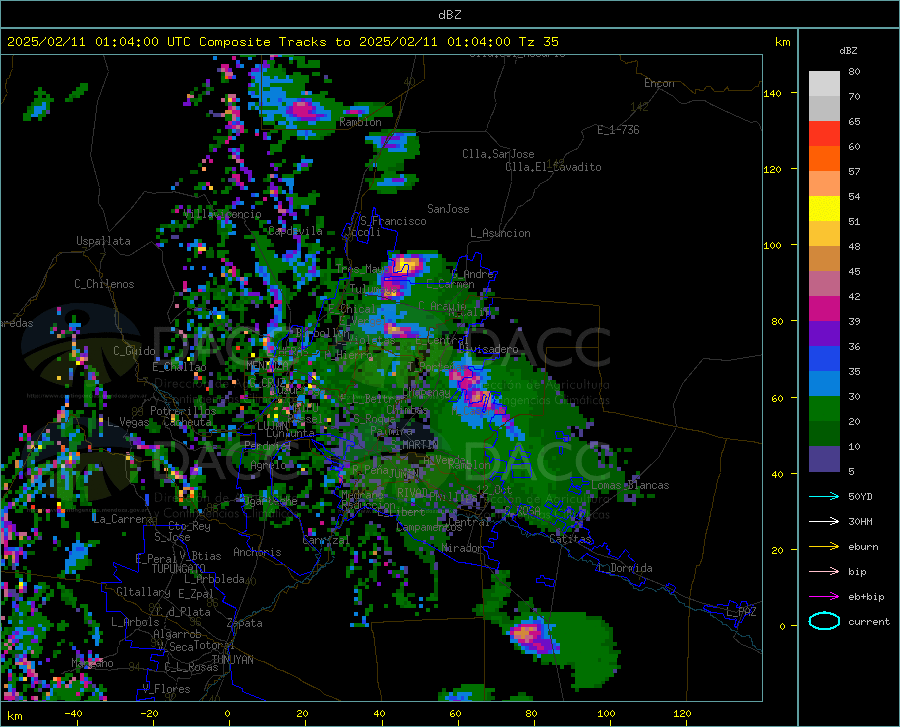Click the pink bip arrow legend icon
Screen dimensions: 900x727
click(824, 572)
